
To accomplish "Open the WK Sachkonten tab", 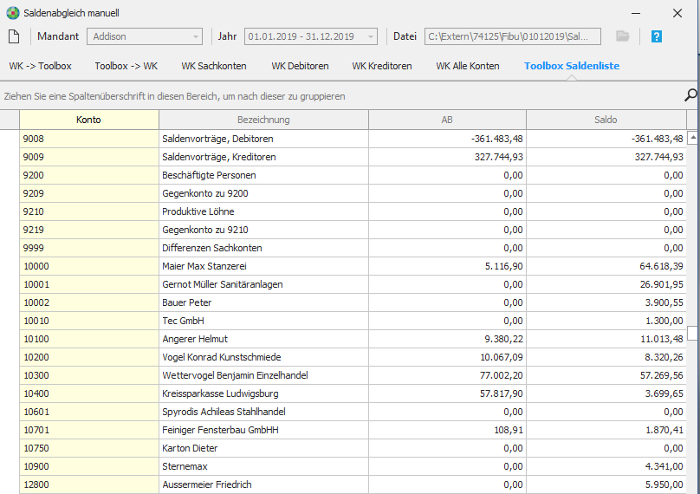I will [214, 66].
